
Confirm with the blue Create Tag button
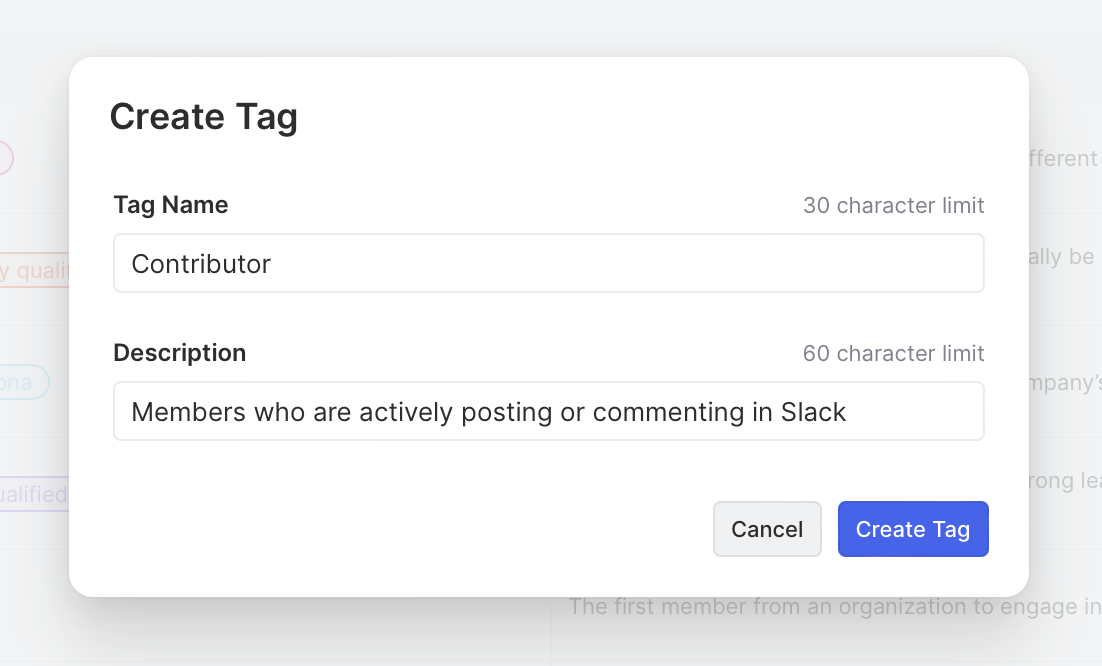pyautogui.click(x=912, y=529)
